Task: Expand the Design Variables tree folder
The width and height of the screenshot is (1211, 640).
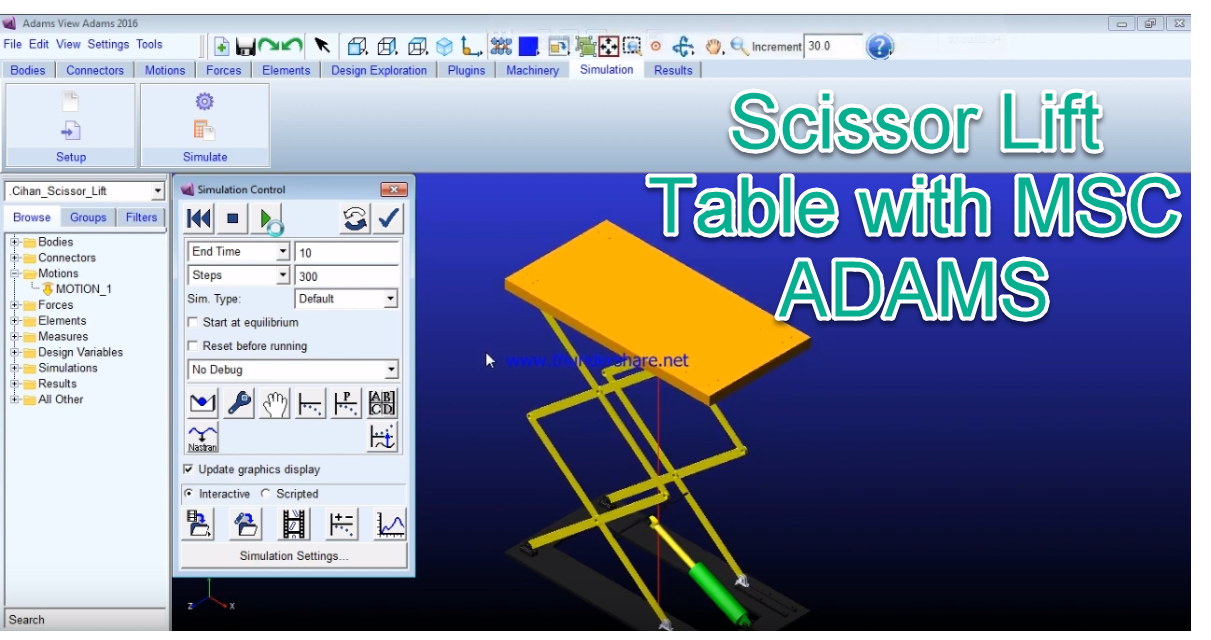Action: [x=15, y=352]
